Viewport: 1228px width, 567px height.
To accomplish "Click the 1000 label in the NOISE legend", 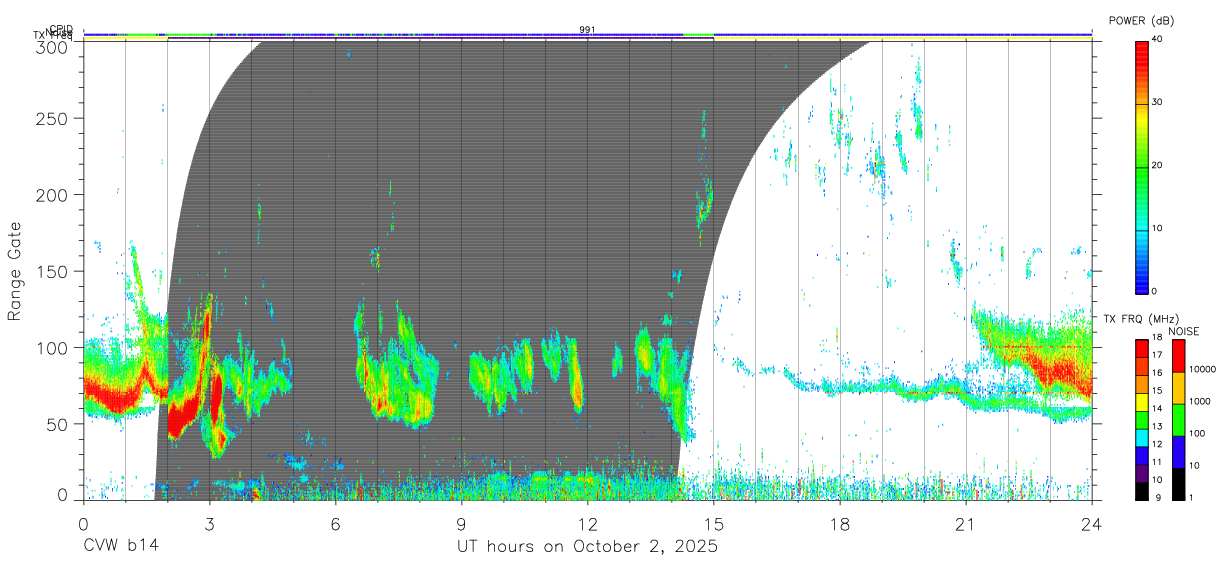I will pyautogui.click(x=1202, y=402).
